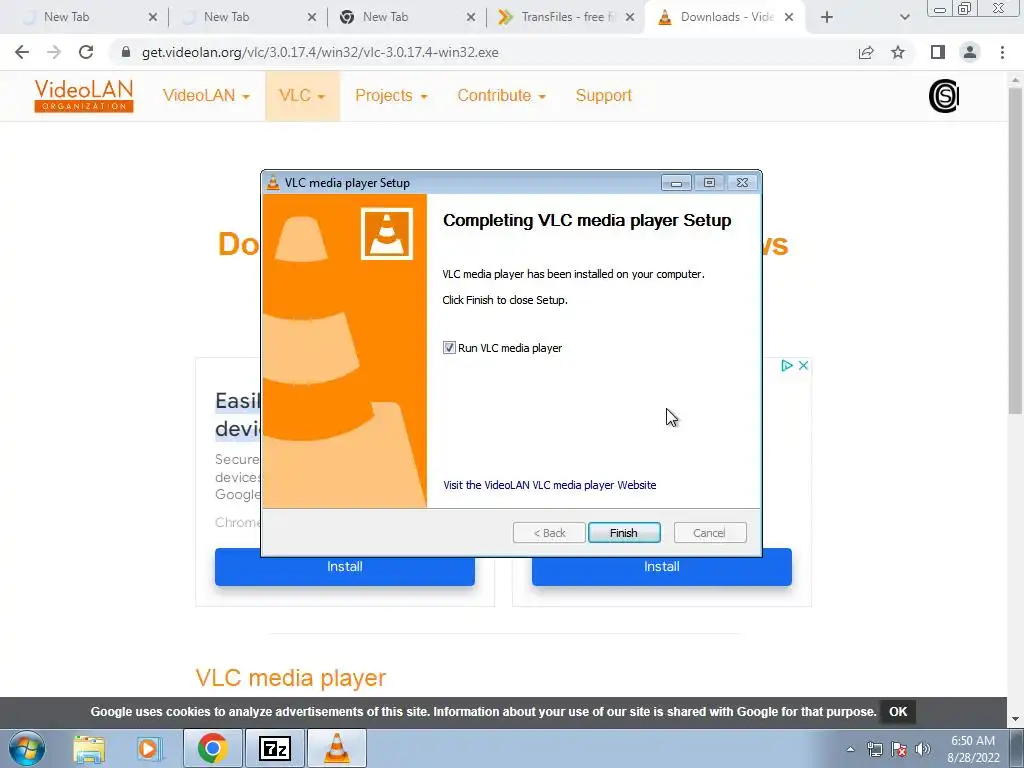Screen dimensions: 1024x768
Task: Open Windows Explorer from taskbar
Action: [89, 748]
